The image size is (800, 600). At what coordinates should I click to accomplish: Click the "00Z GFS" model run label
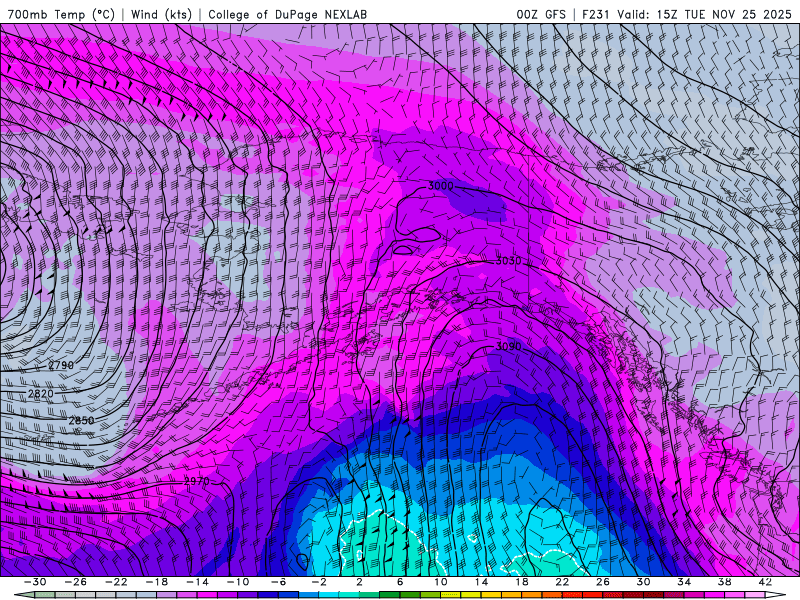coord(541,14)
